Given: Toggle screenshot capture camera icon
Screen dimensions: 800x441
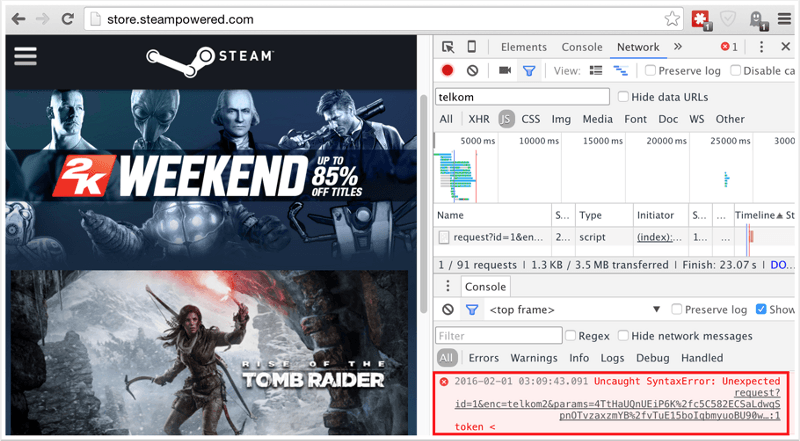Looking at the screenshot, I should (x=505, y=70).
